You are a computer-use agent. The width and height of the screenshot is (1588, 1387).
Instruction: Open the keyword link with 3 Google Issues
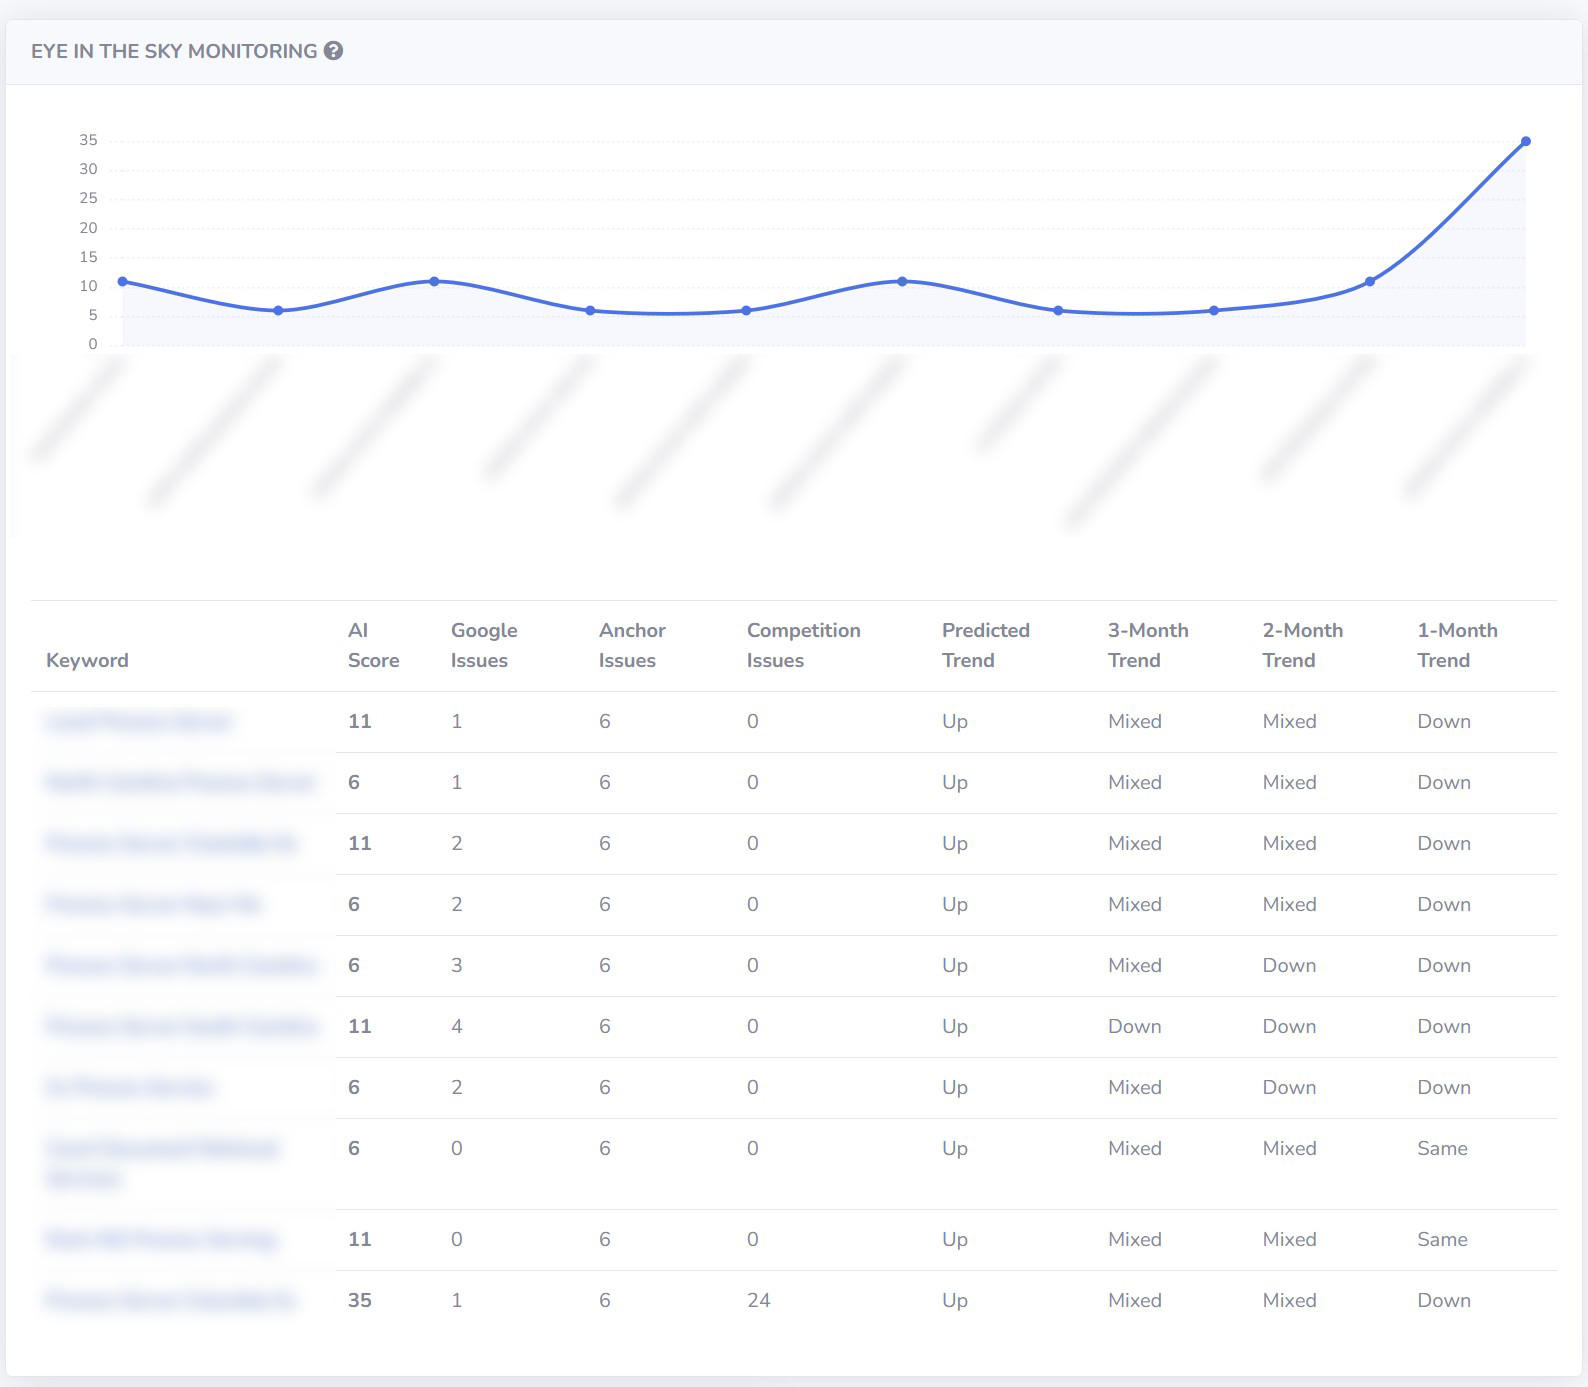pos(181,966)
